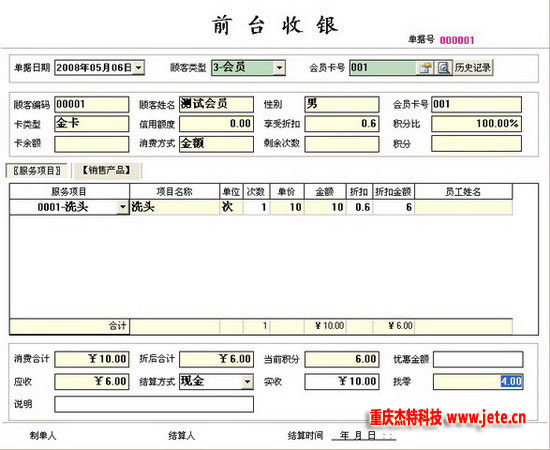Click the 折扣金额 cell showing 6
550x450 pixels.
(393, 207)
